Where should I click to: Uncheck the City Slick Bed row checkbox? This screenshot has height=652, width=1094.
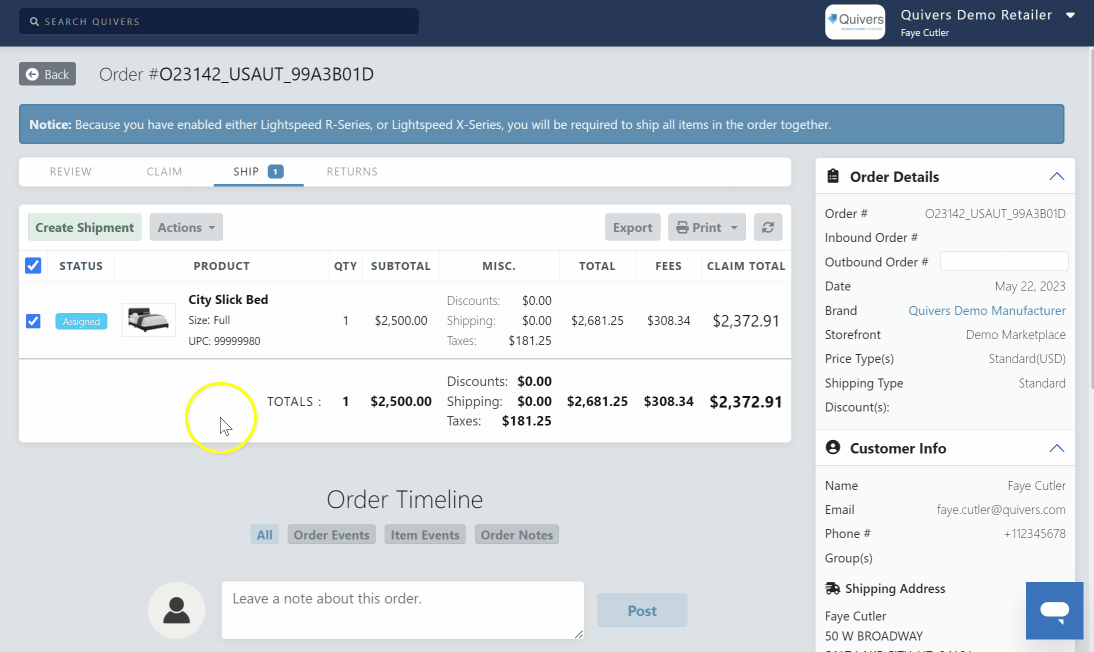click(x=33, y=321)
